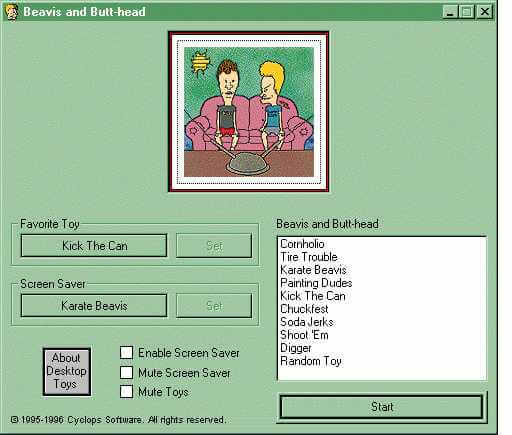Select Random Toy list item
This screenshot has width=512, height=435.
pos(311,361)
